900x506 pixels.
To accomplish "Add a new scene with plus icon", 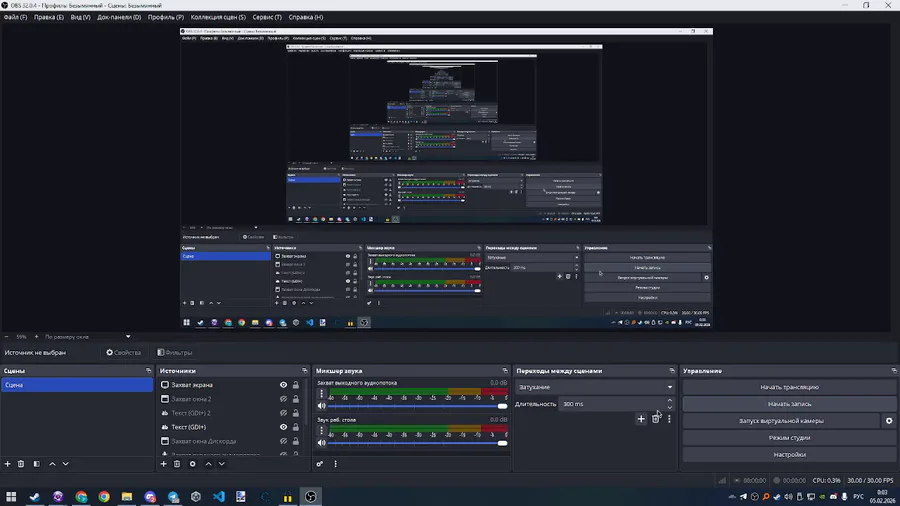I will coord(7,464).
